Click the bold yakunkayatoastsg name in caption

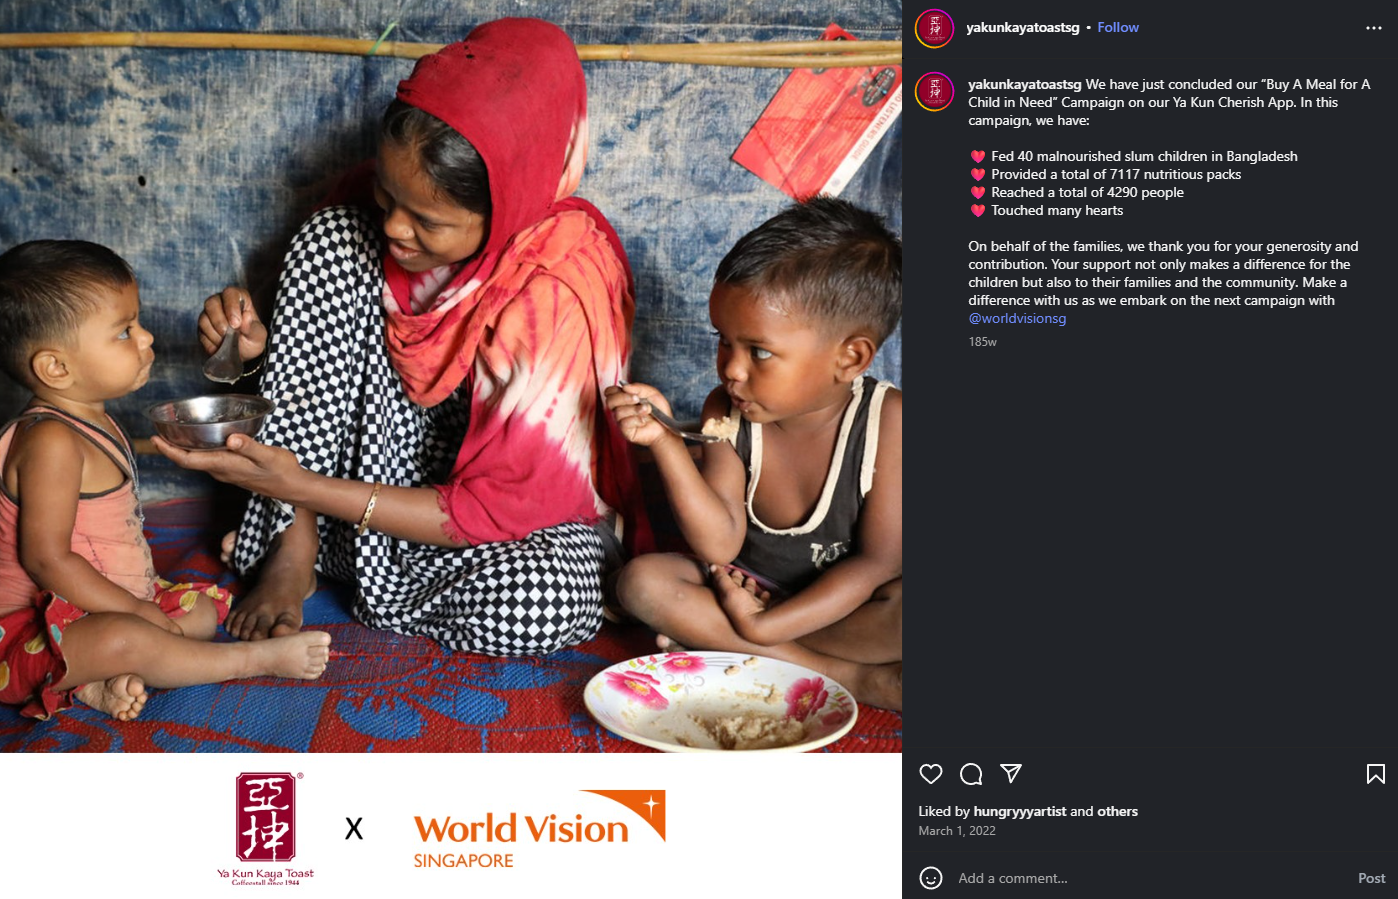click(x=1025, y=84)
